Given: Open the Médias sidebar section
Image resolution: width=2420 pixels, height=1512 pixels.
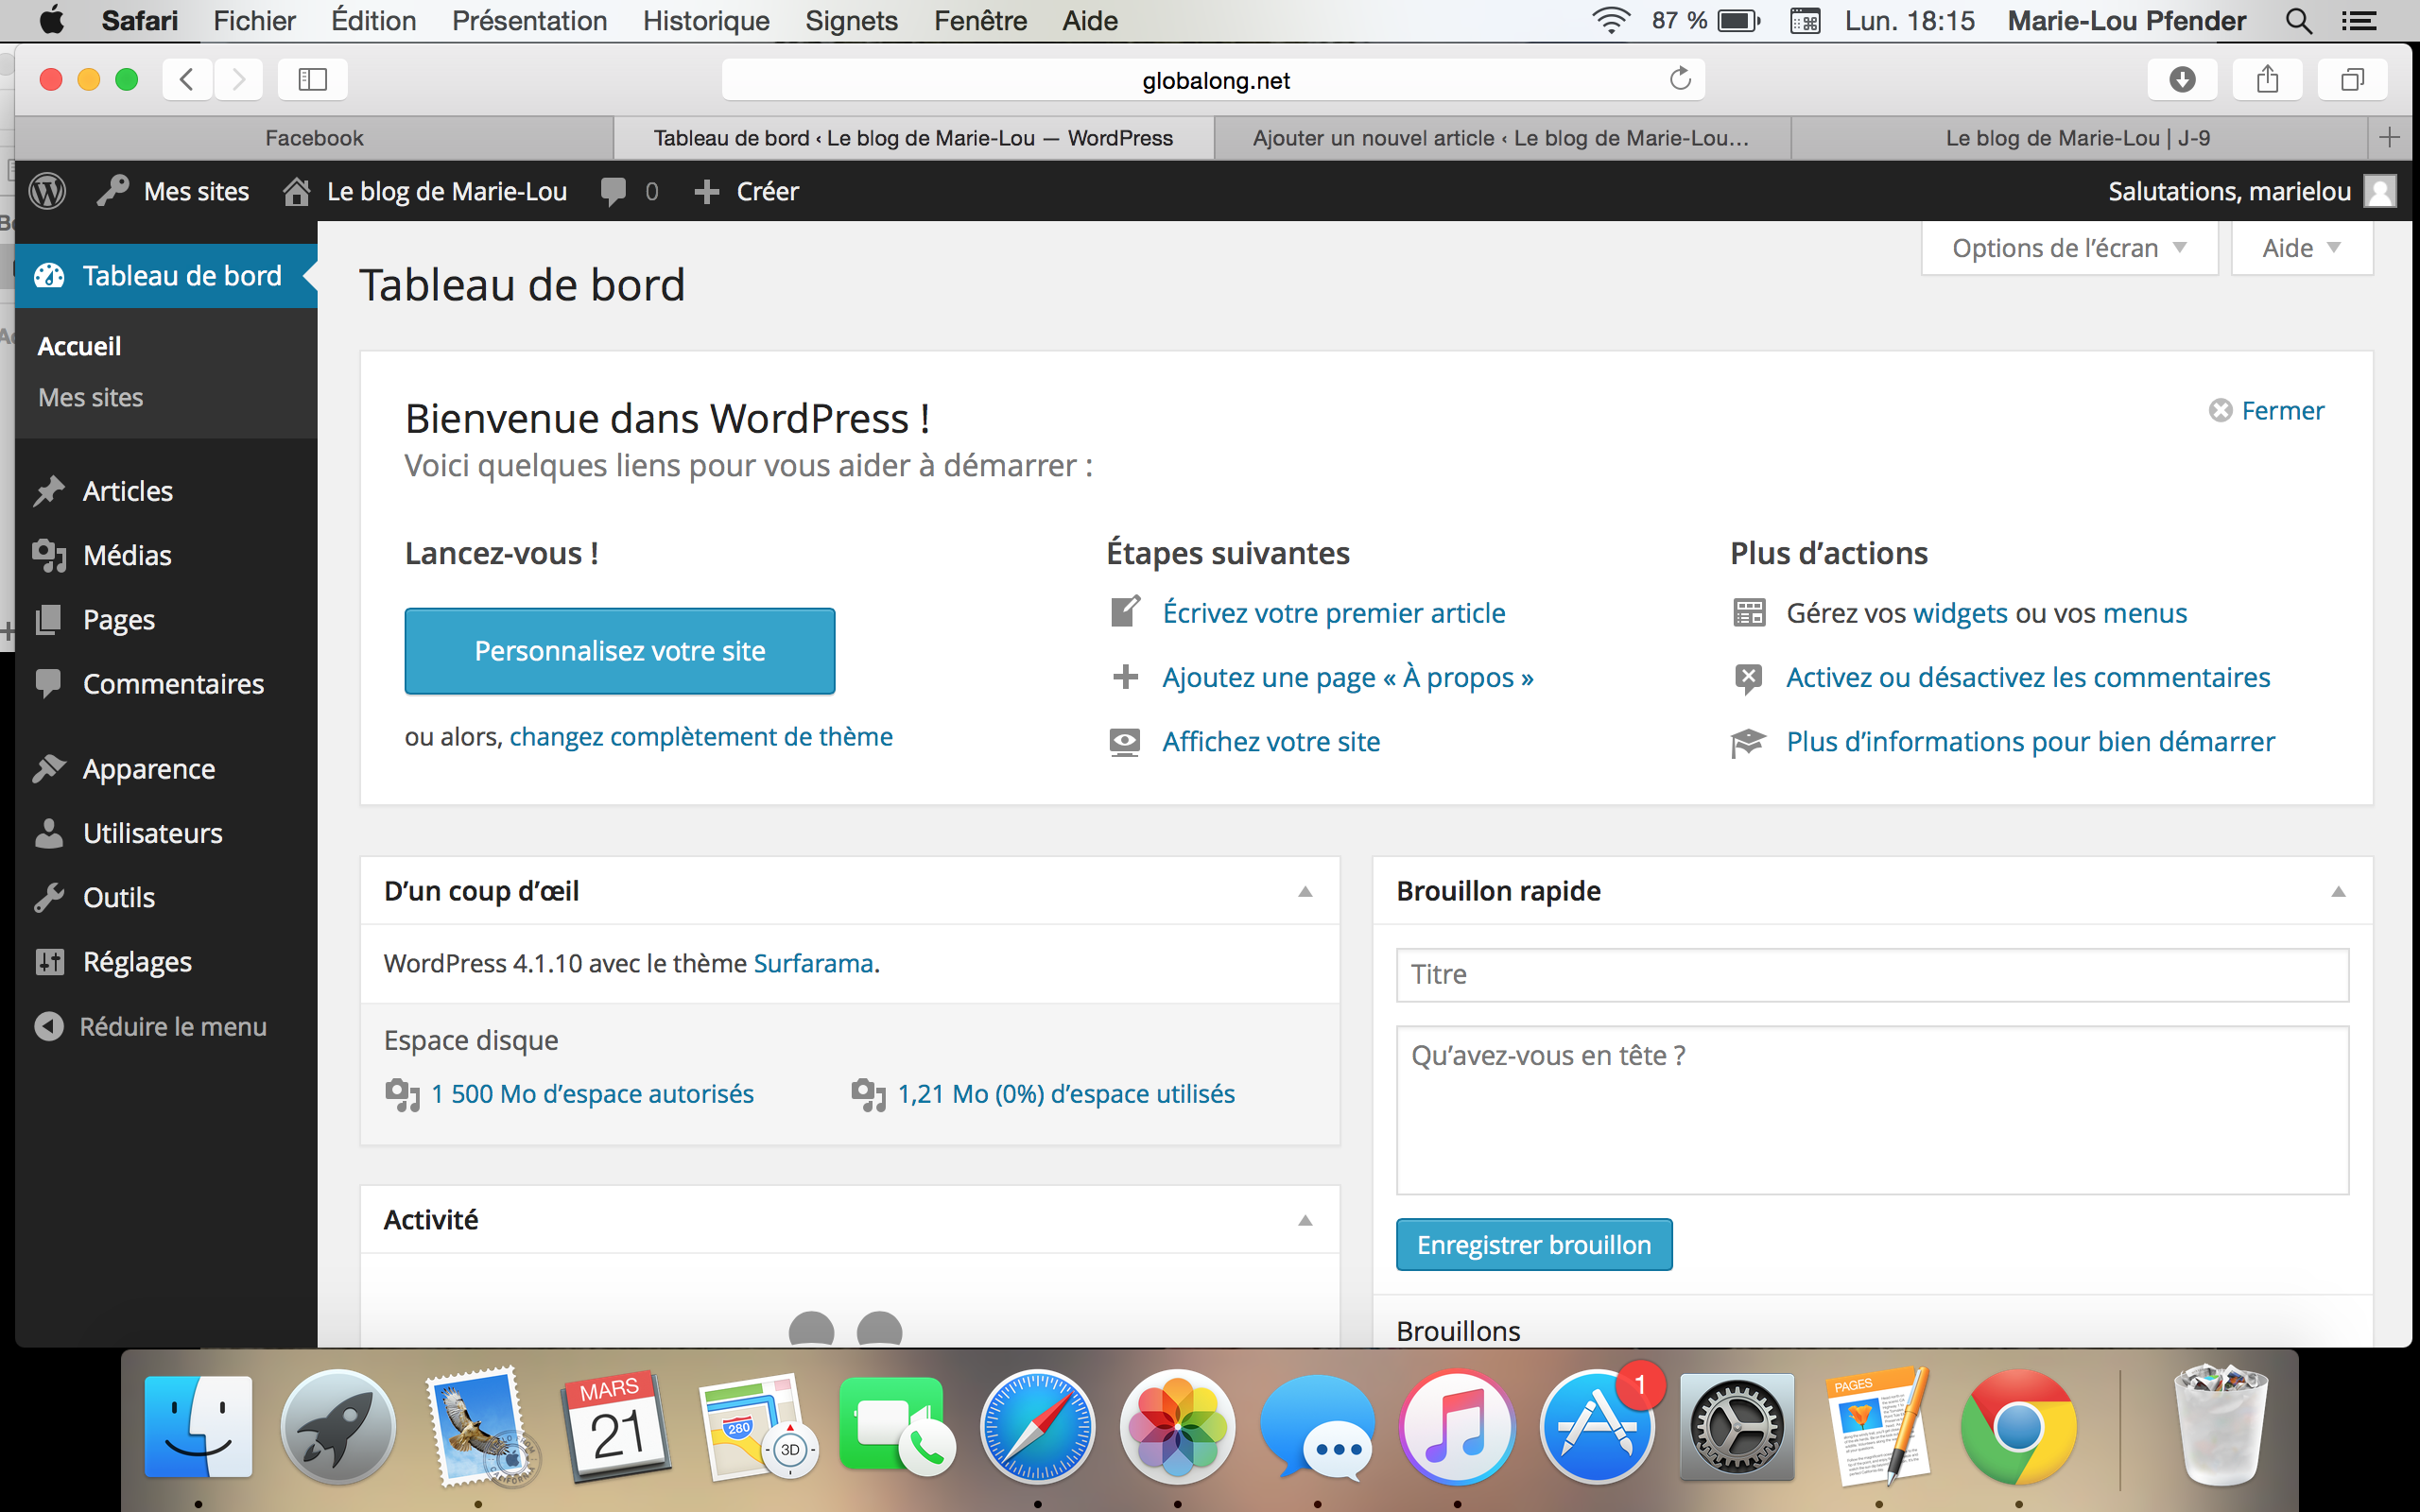Looking at the screenshot, I should 166,555.
